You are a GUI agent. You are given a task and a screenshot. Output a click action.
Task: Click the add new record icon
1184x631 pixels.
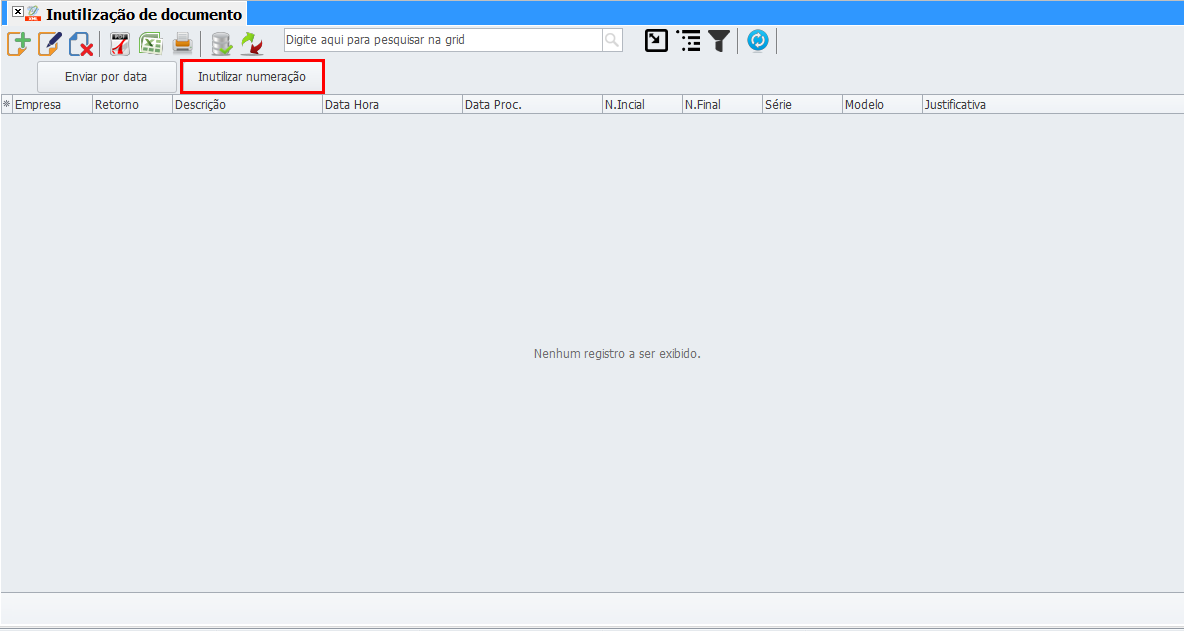(x=19, y=43)
